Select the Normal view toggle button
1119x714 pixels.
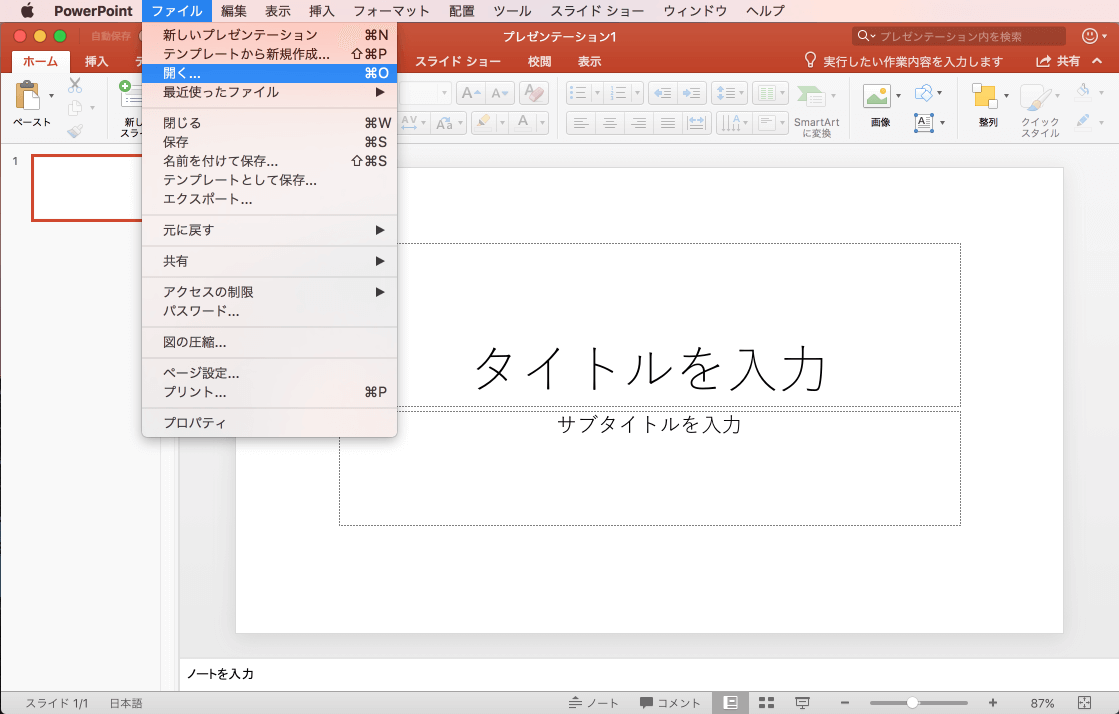coord(731,703)
